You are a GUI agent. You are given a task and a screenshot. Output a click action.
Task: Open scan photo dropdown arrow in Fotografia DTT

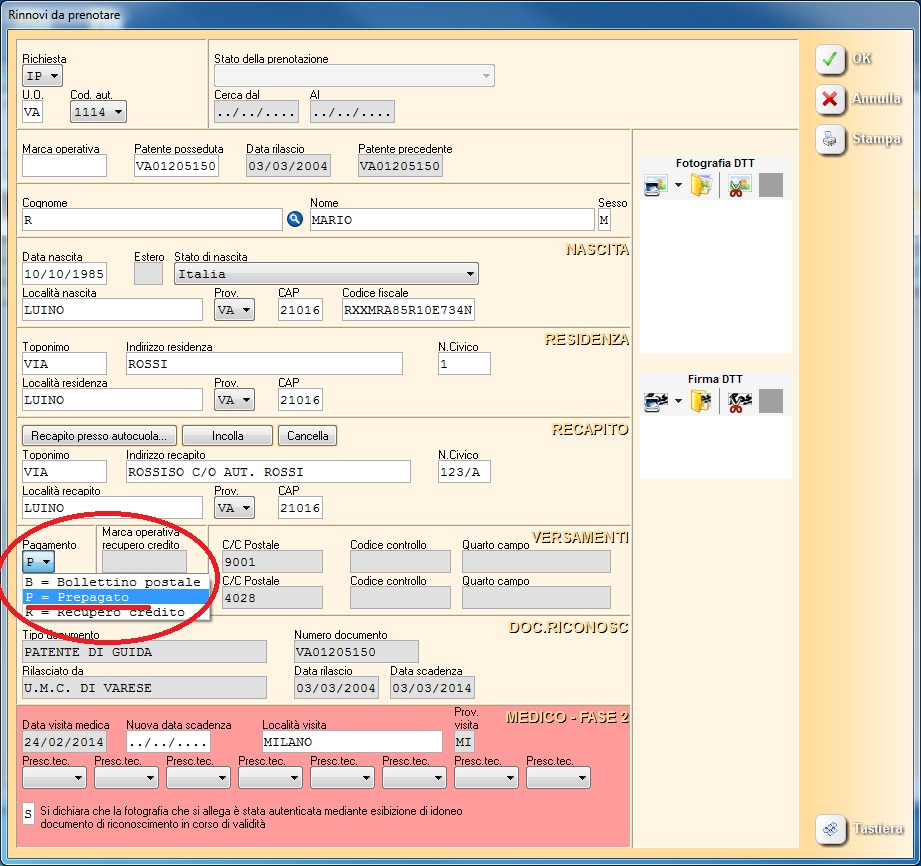[x=678, y=186]
